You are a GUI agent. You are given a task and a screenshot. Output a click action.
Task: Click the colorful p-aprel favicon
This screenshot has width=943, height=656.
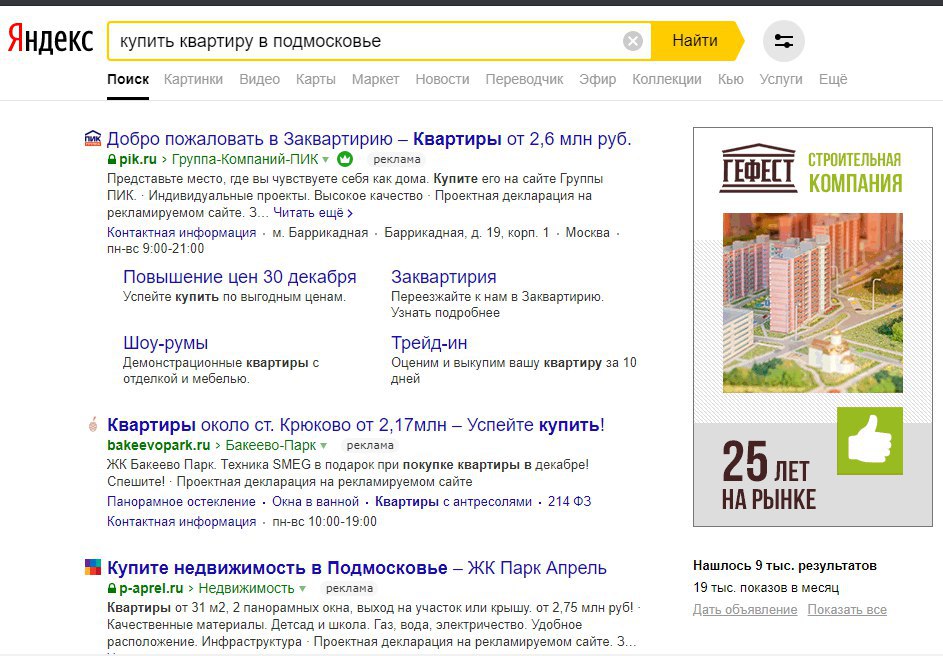point(93,567)
